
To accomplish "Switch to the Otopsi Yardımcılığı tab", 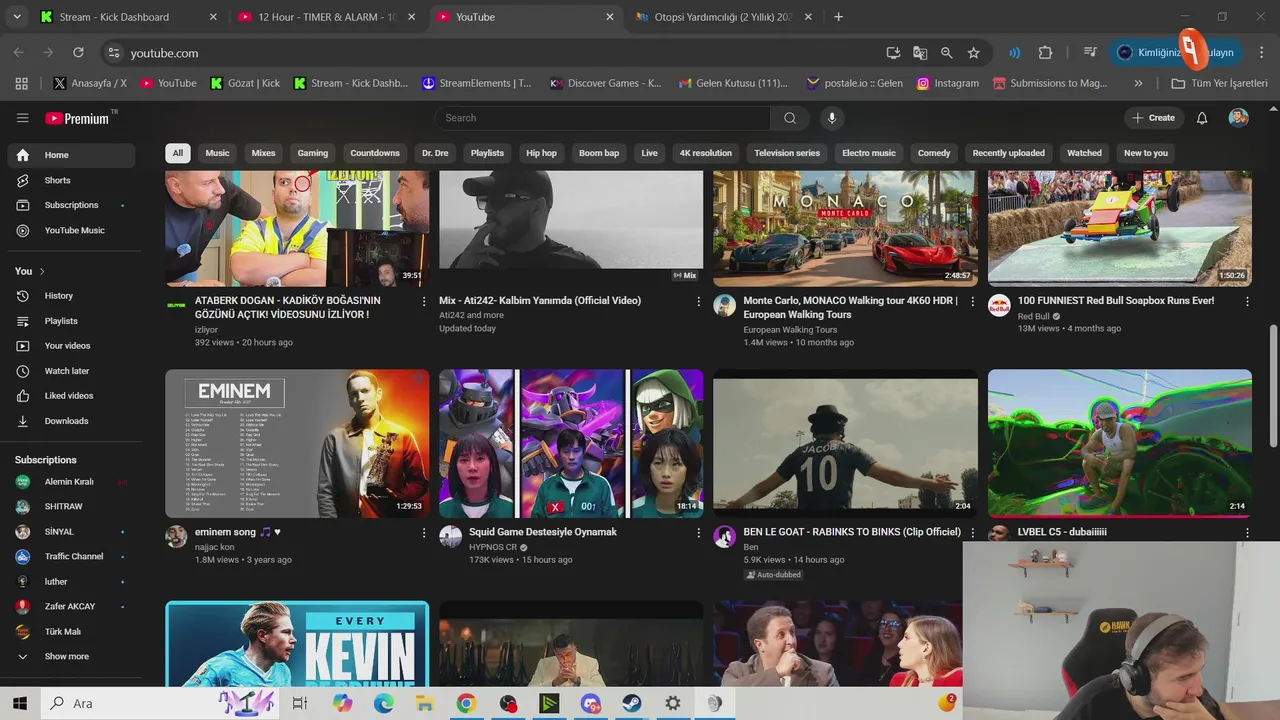I will click(x=724, y=17).
